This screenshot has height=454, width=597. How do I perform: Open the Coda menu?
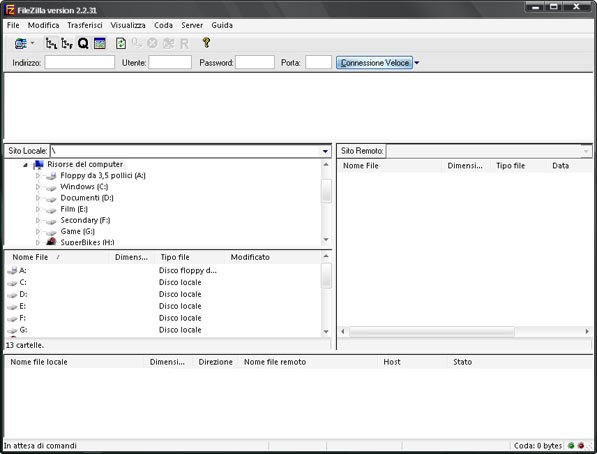point(163,25)
